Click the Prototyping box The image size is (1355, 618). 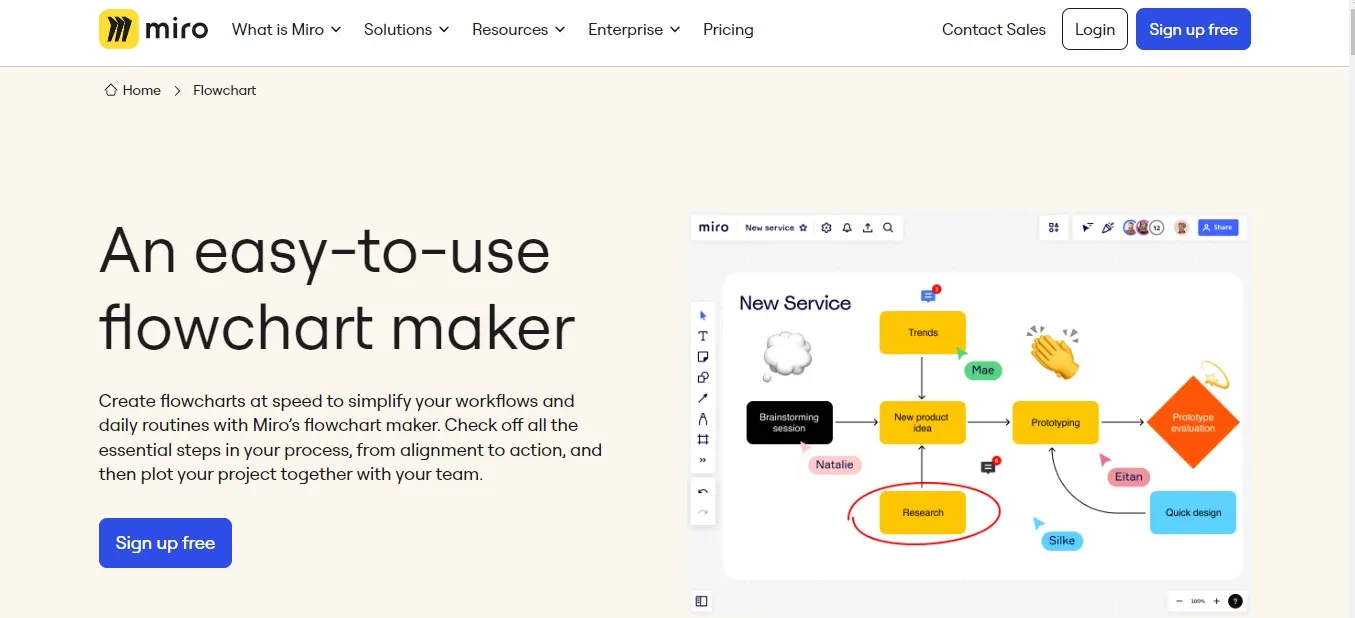1055,422
